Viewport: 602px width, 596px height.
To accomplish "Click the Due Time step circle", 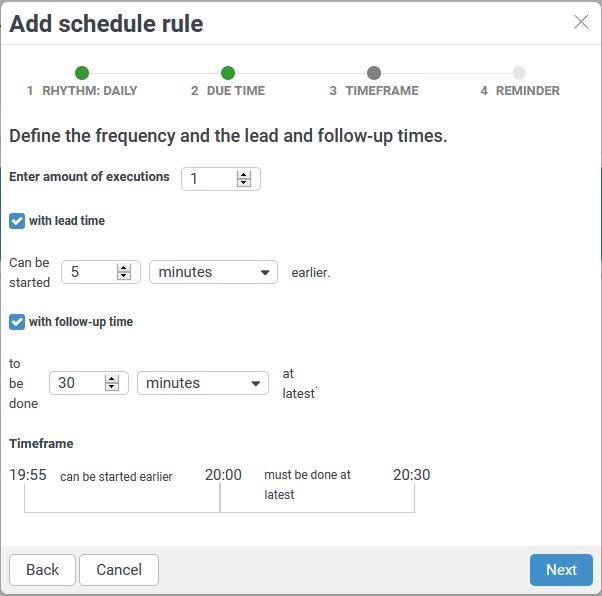I will point(228,73).
